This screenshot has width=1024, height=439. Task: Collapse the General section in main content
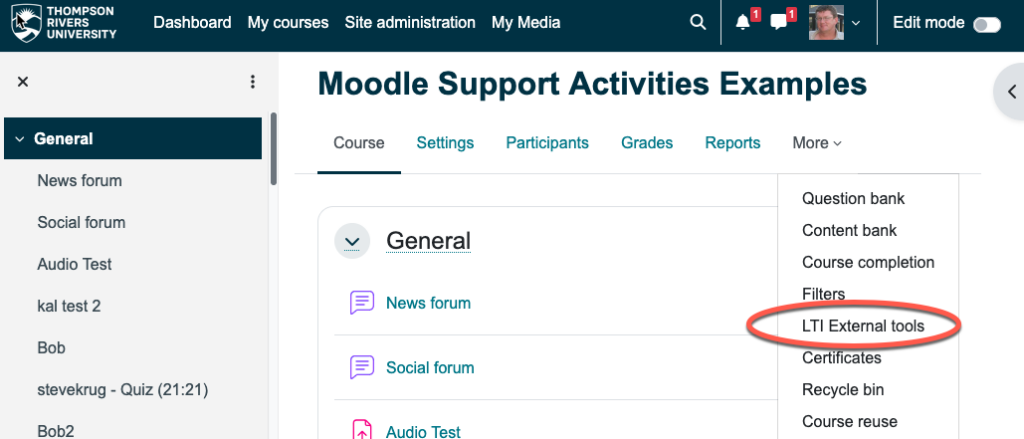click(x=352, y=241)
